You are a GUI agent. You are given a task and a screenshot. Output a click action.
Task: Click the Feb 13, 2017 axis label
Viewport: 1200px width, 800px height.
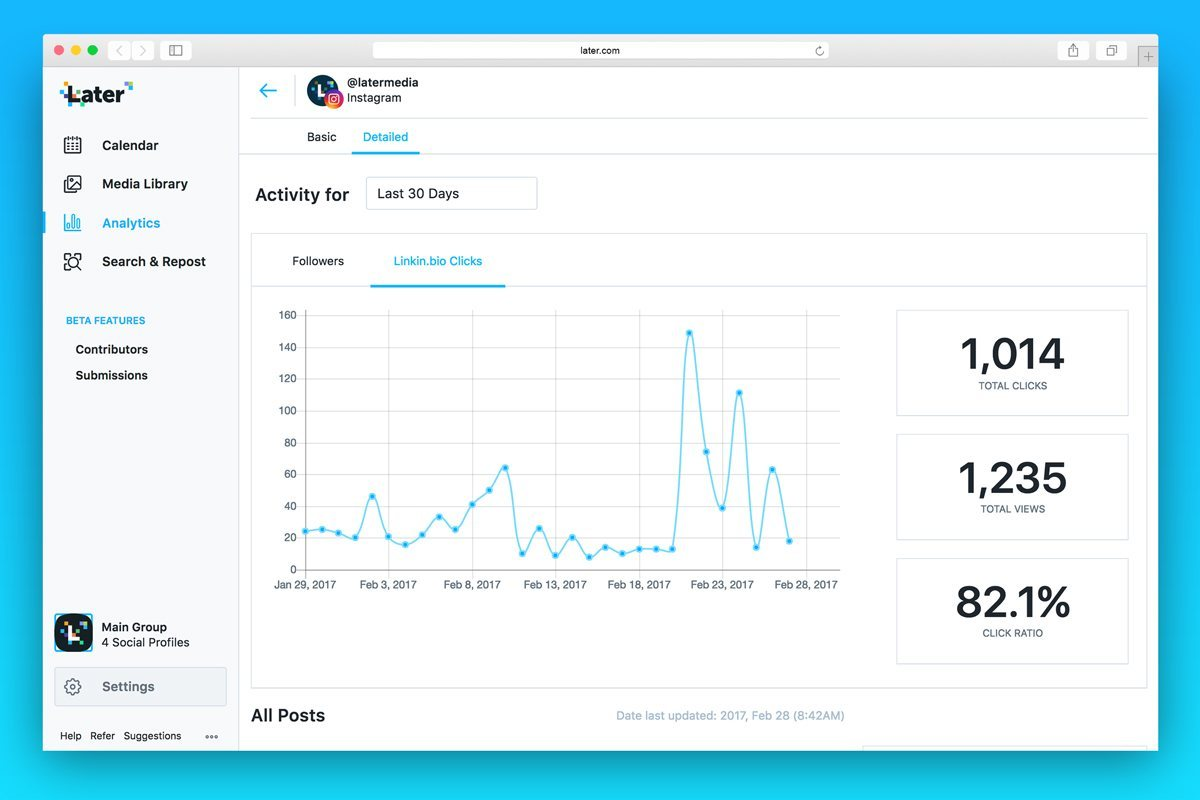[555, 585]
